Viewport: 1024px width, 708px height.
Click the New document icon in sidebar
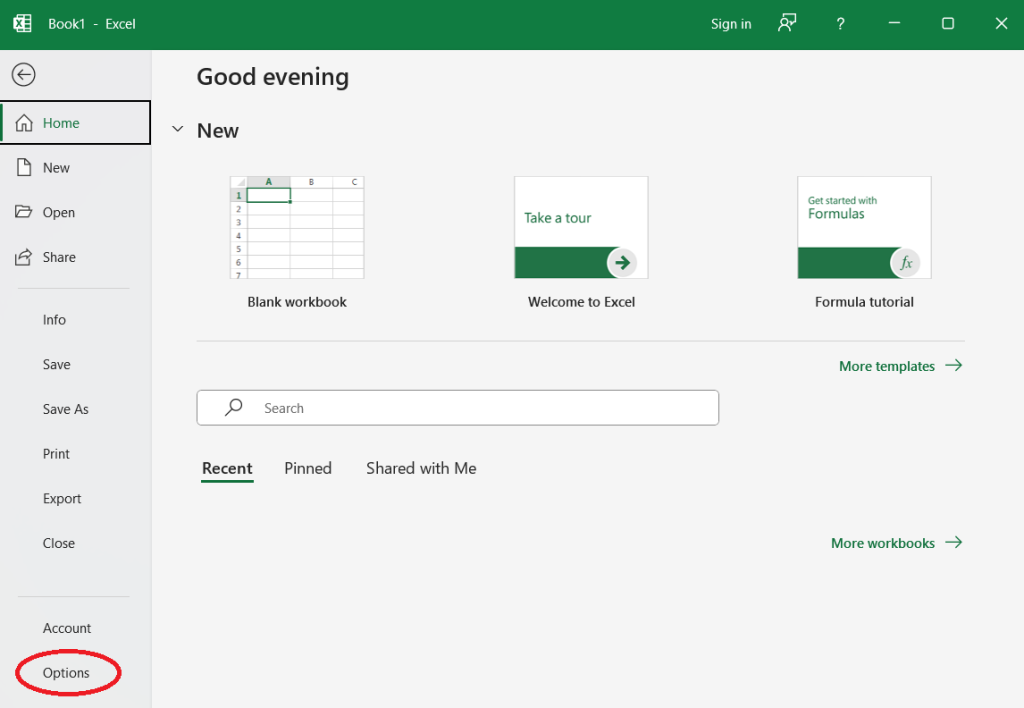point(24,168)
